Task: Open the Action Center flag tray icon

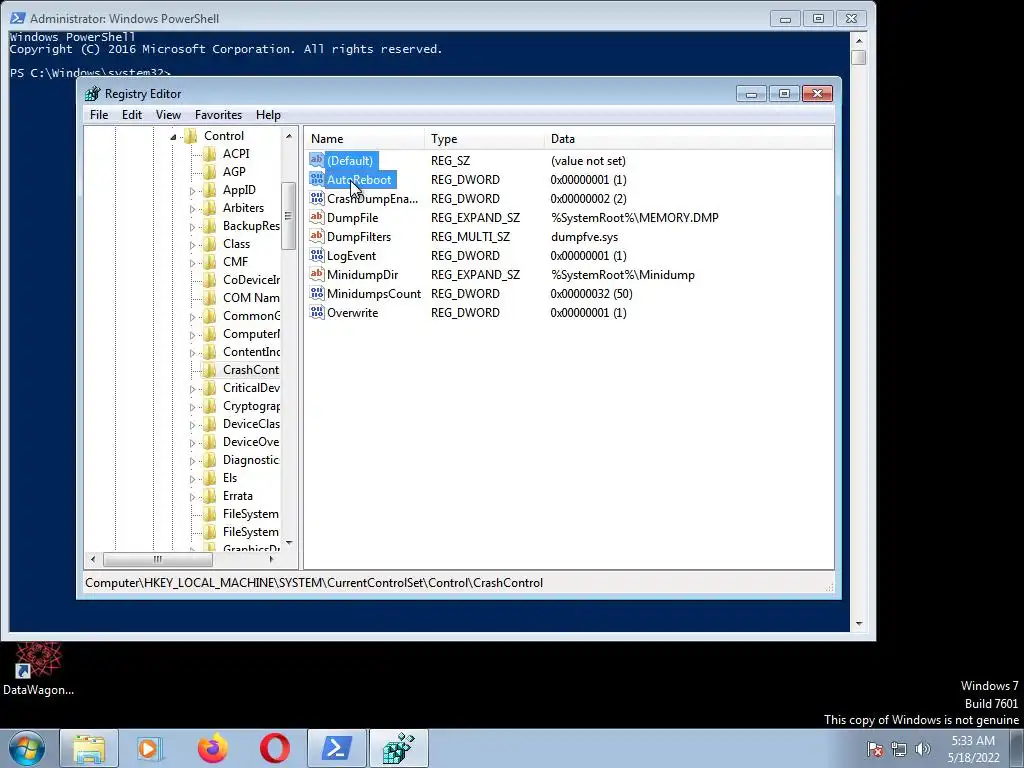Action: click(x=874, y=749)
